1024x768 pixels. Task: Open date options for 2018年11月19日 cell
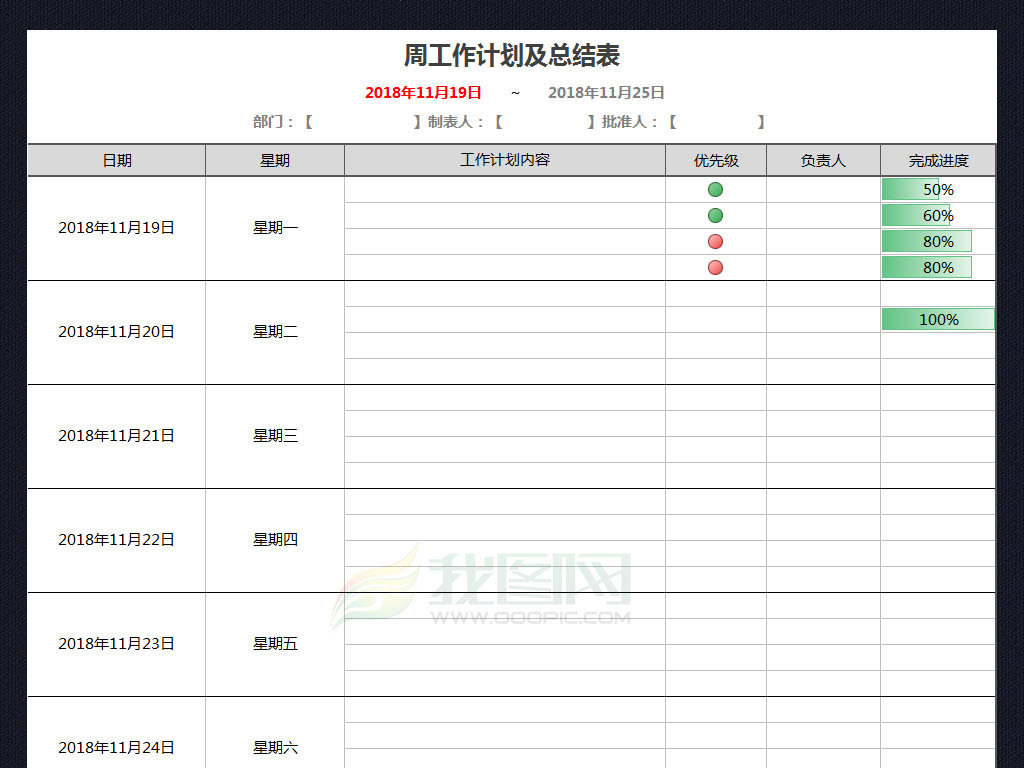116,228
